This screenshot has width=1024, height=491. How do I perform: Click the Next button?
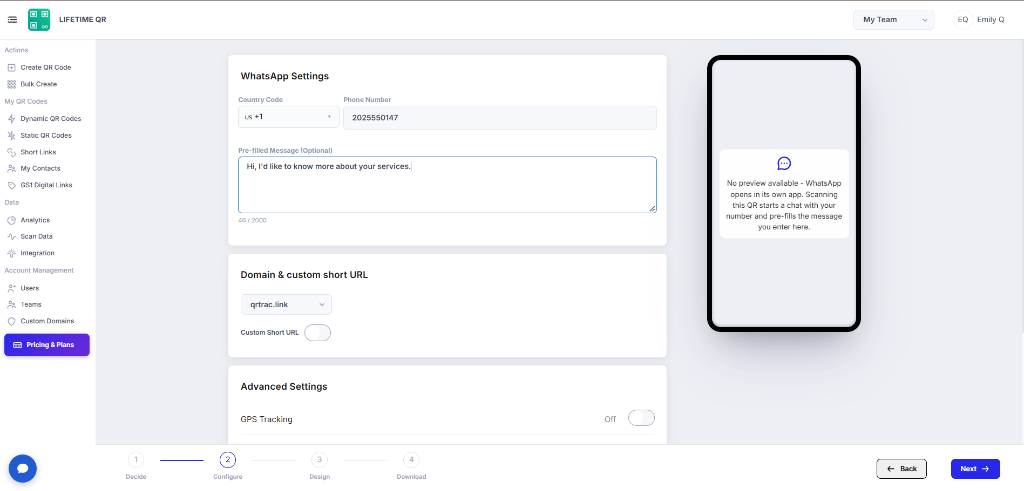pyautogui.click(x=975, y=469)
